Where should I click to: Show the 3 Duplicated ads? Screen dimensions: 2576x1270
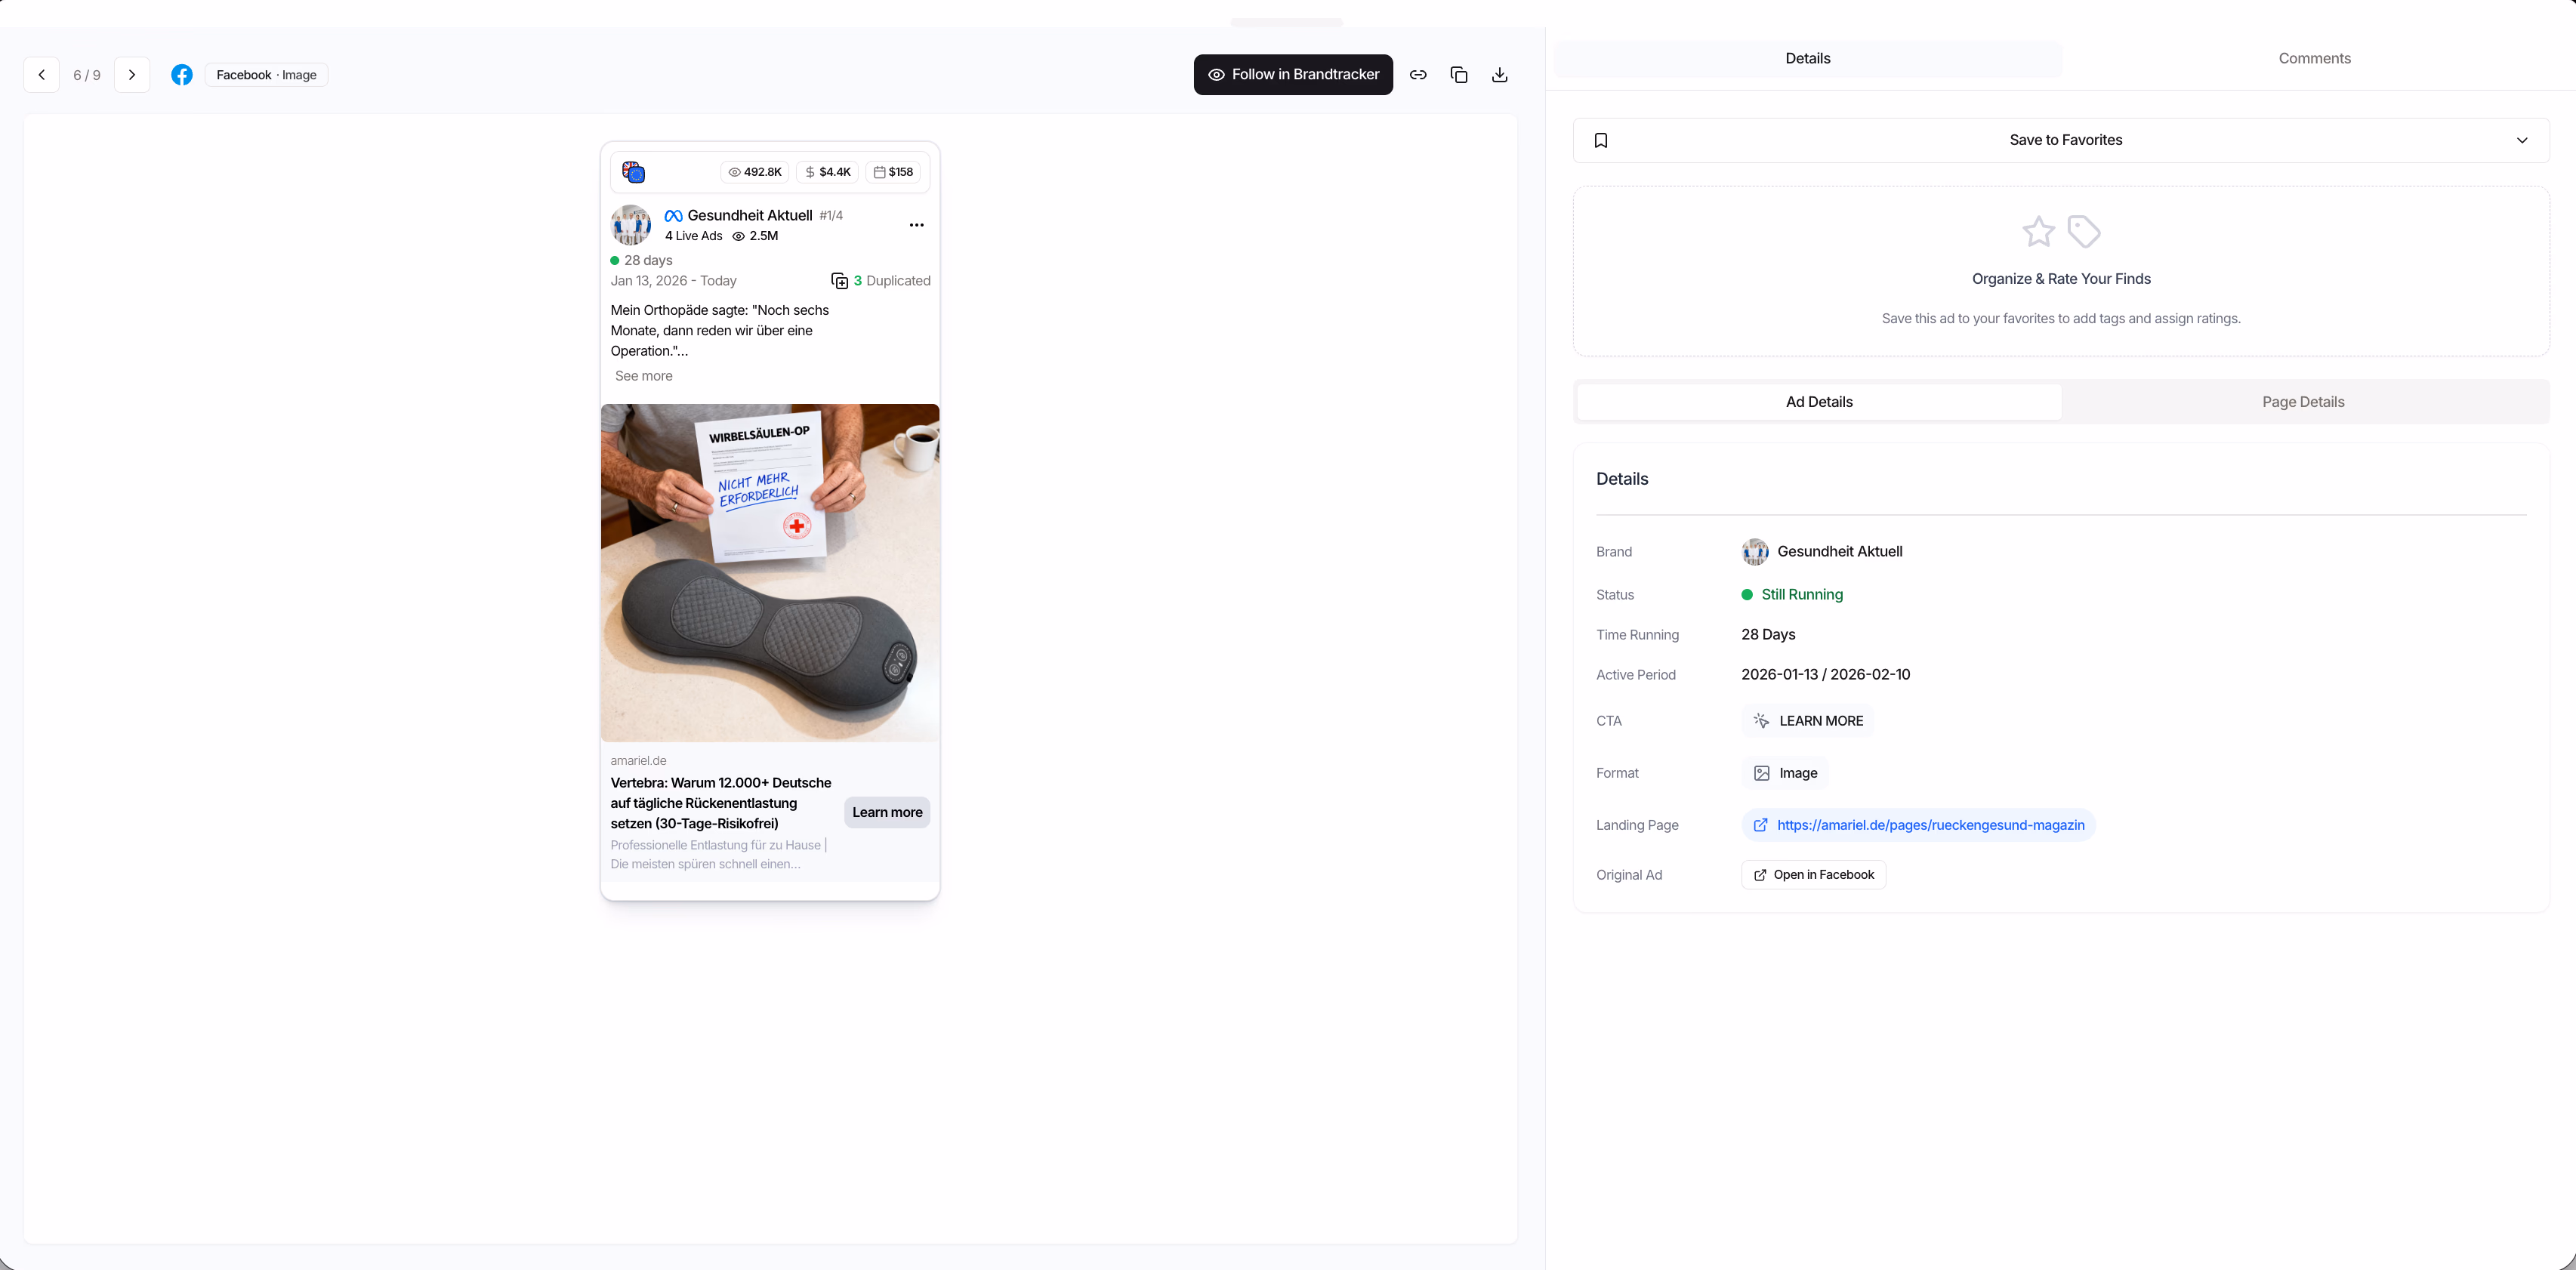[881, 281]
